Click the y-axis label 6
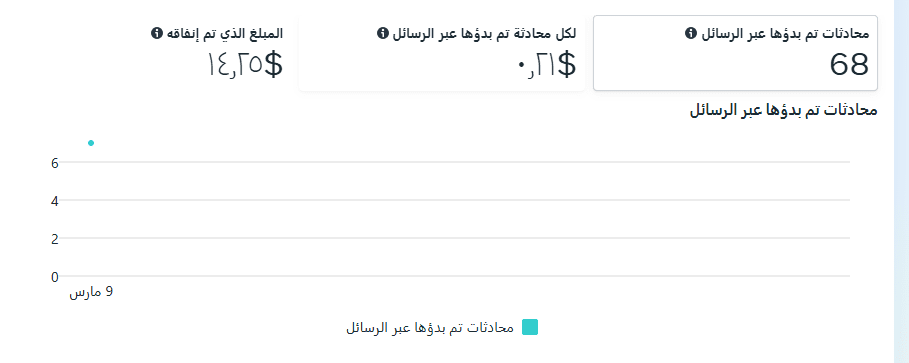 click(55, 164)
